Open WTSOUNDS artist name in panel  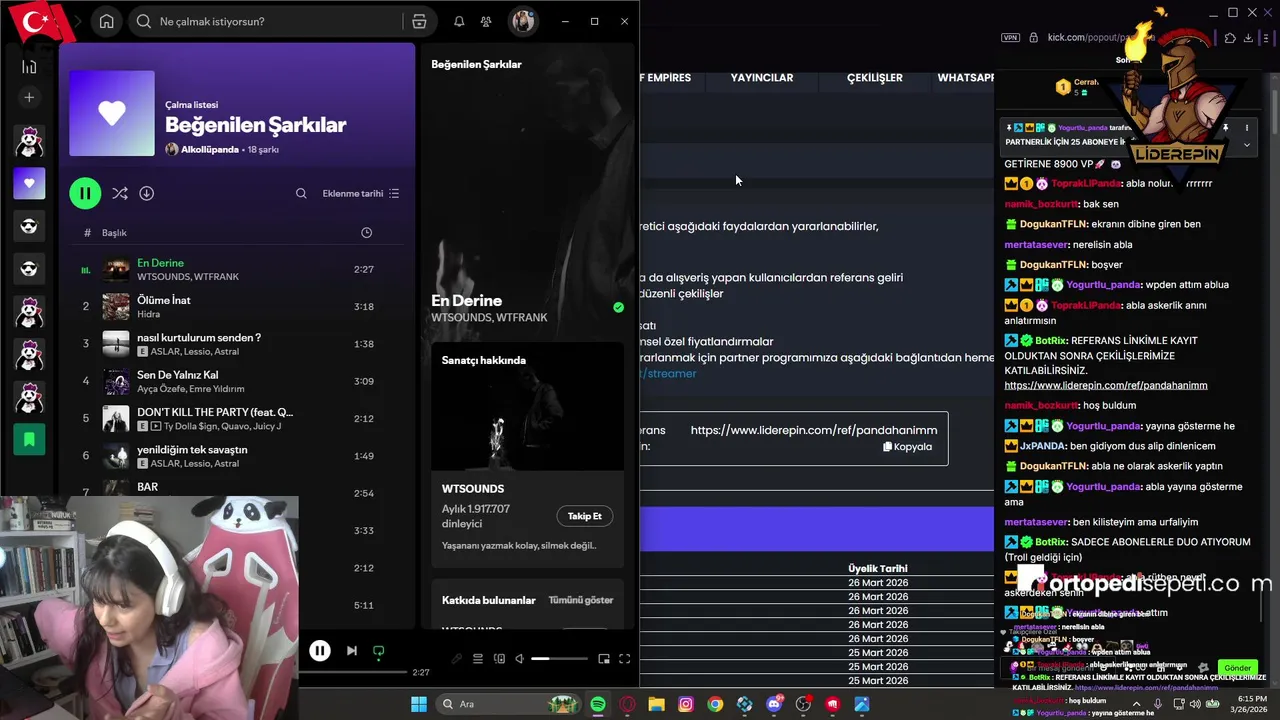473,489
